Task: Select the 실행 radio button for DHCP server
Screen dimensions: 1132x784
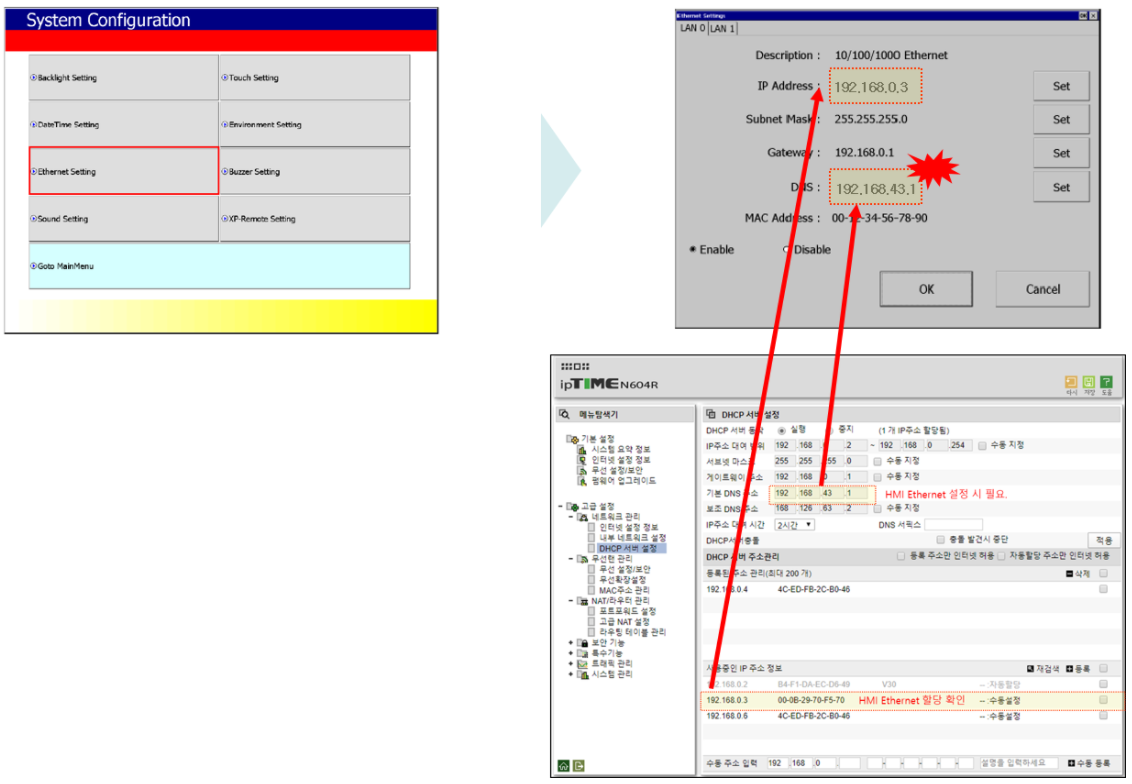Action: click(781, 431)
